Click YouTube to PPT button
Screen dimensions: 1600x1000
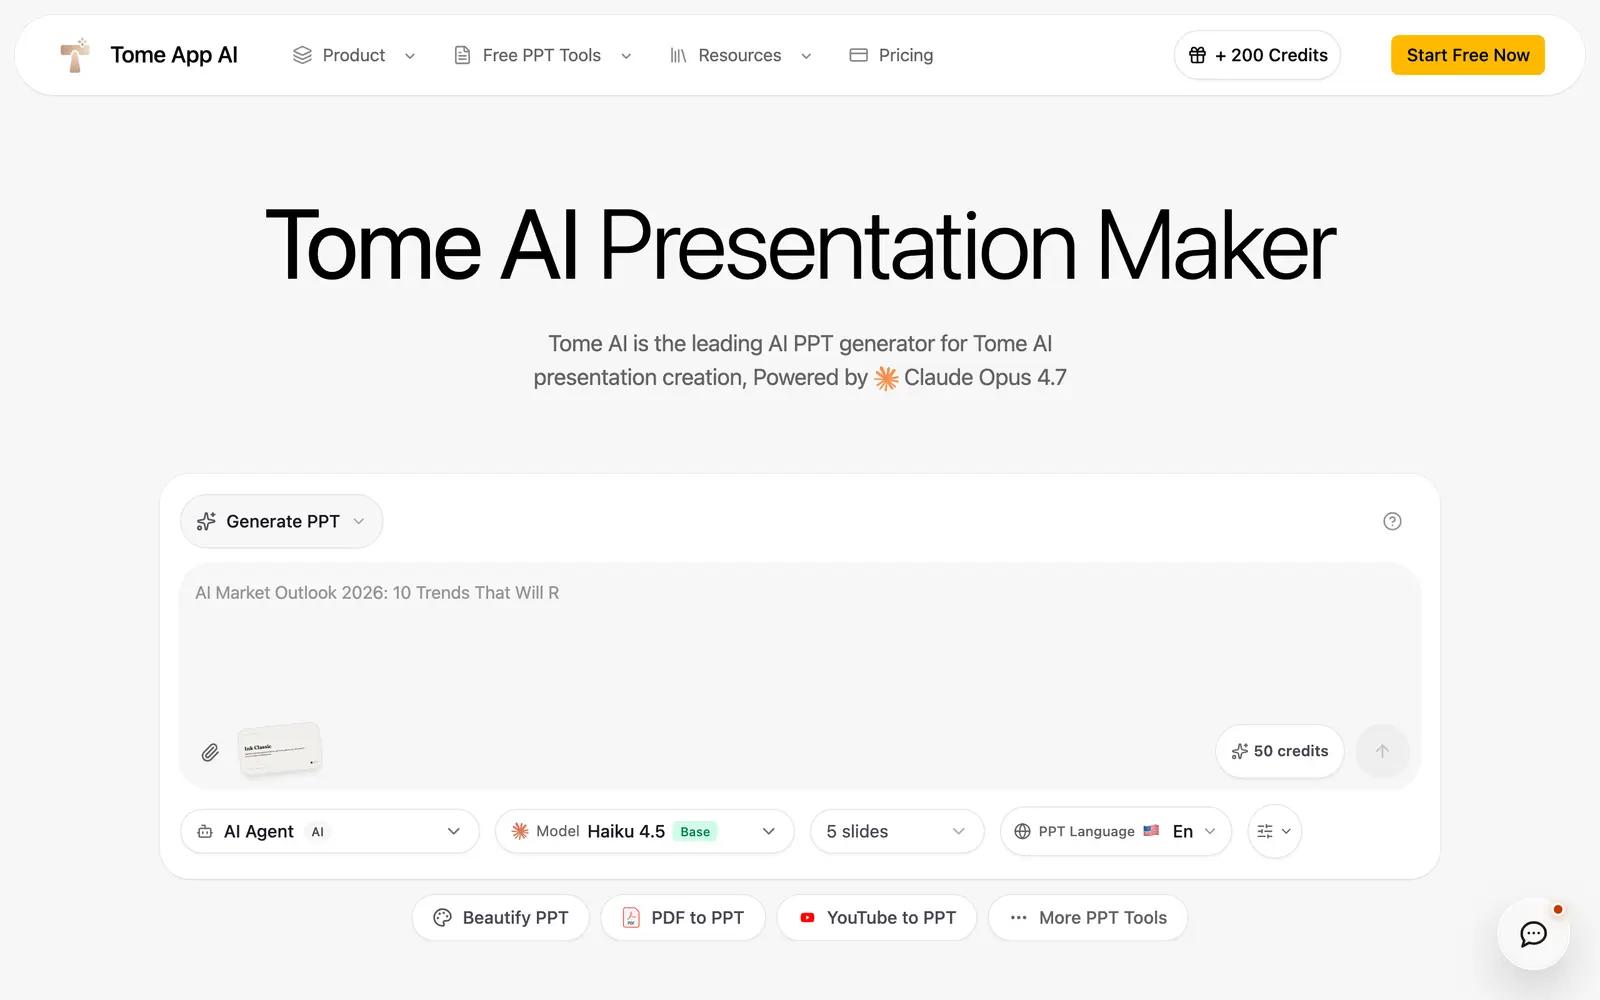(x=877, y=917)
